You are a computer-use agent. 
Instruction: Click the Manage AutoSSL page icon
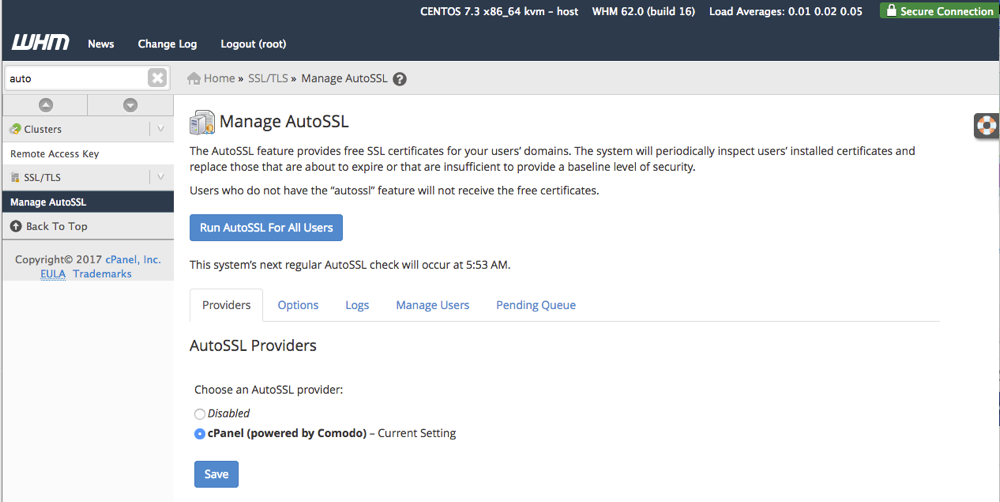[x=202, y=122]
